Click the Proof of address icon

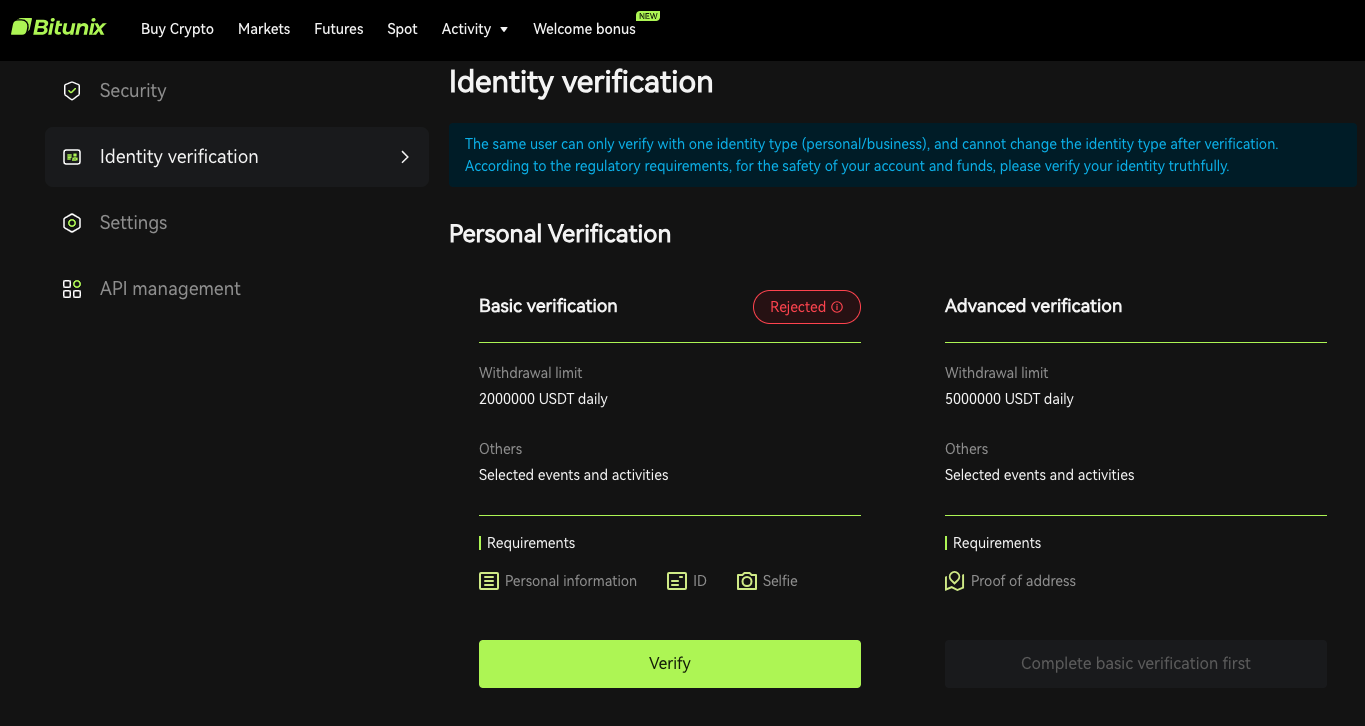[x=953, y=580]
